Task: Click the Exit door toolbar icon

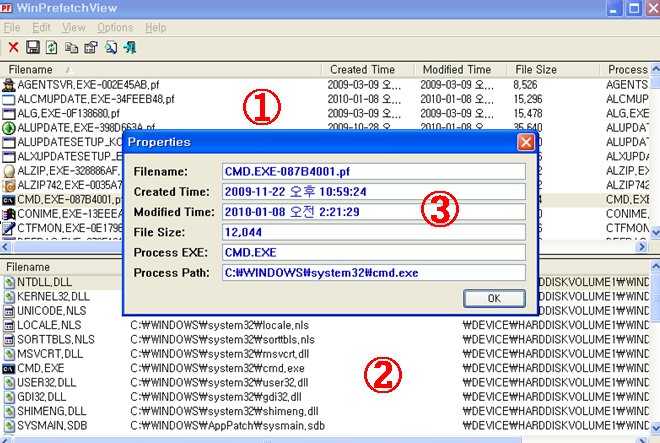Action: pos(130,48)
